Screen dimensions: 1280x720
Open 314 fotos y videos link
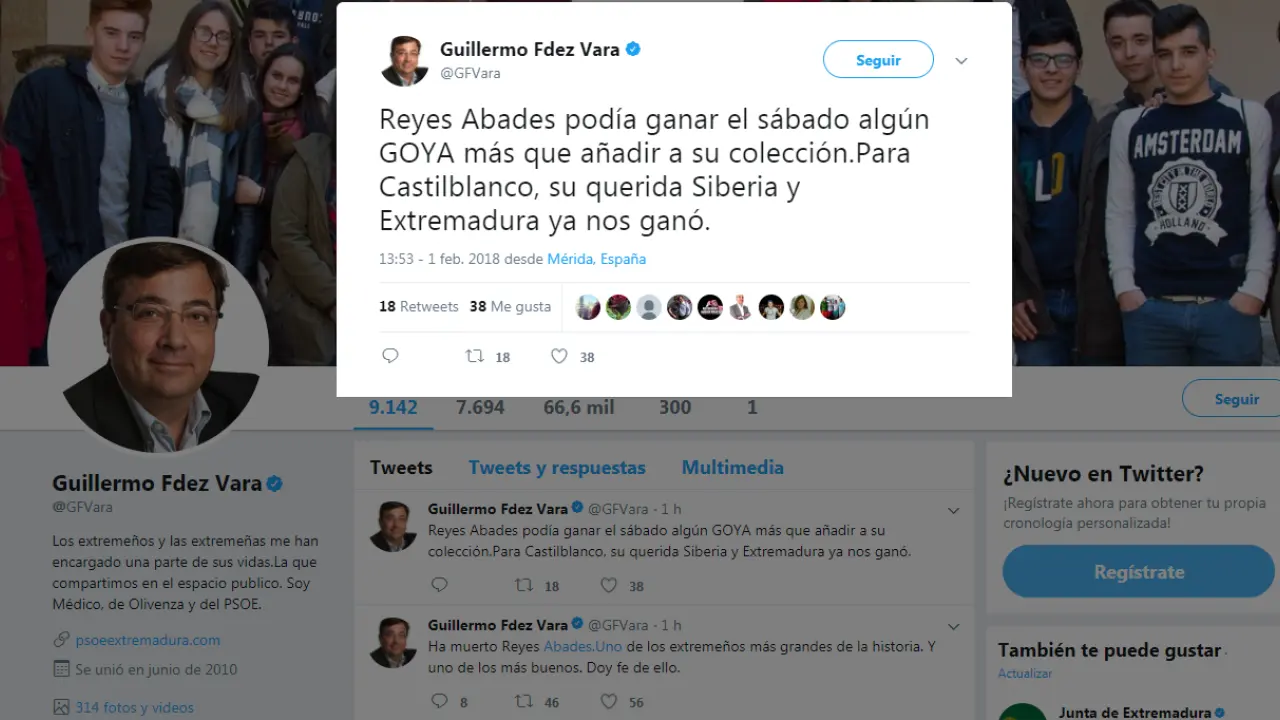click(134, 707)
